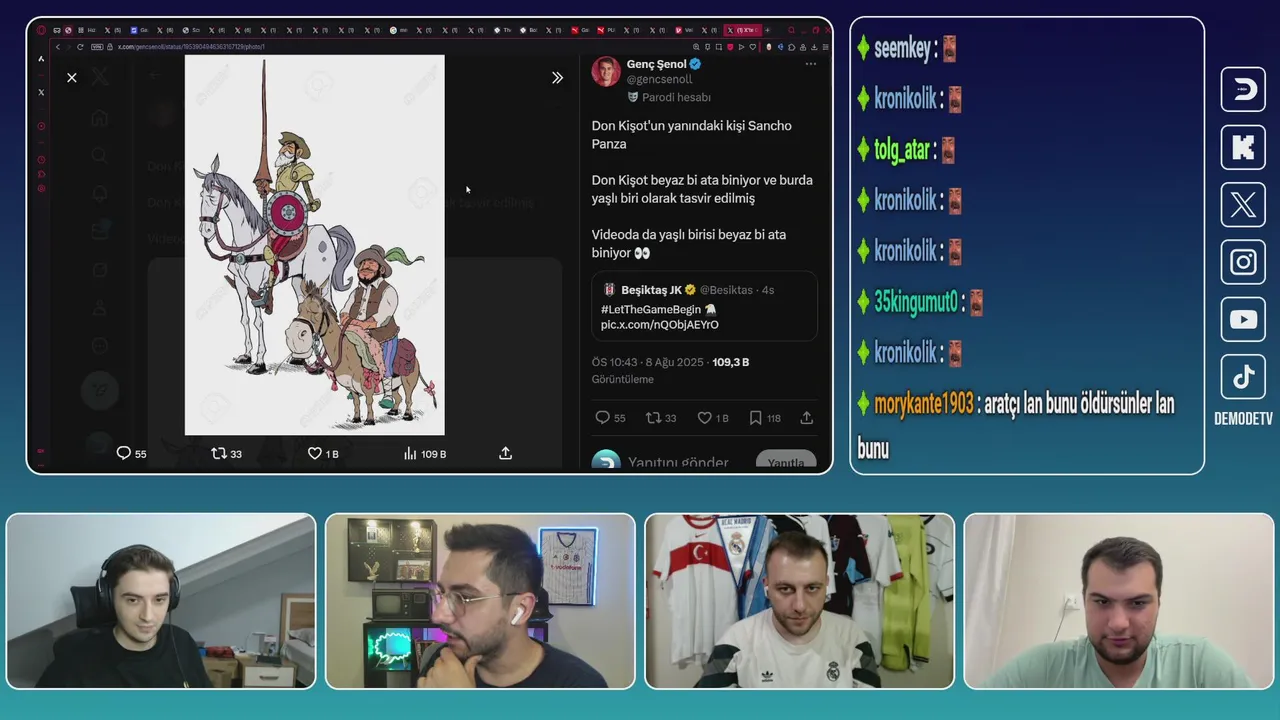Image resolution: width=1280 pixels, height=720 pixels.
Task: Click the X logo icon in the stream overlay
Action: (1243, 205)
